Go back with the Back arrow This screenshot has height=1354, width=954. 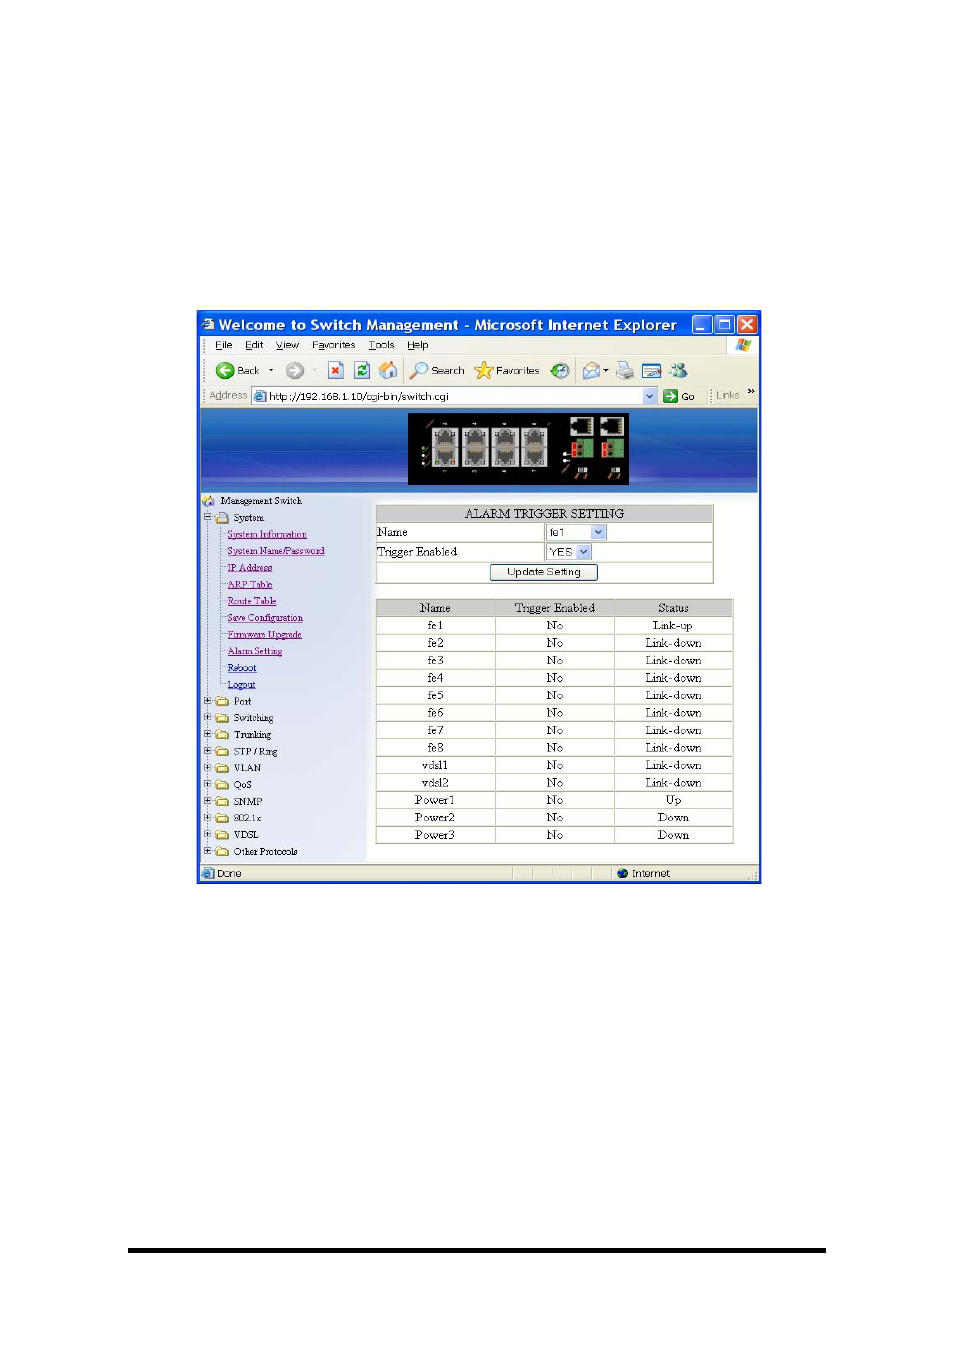237,370
